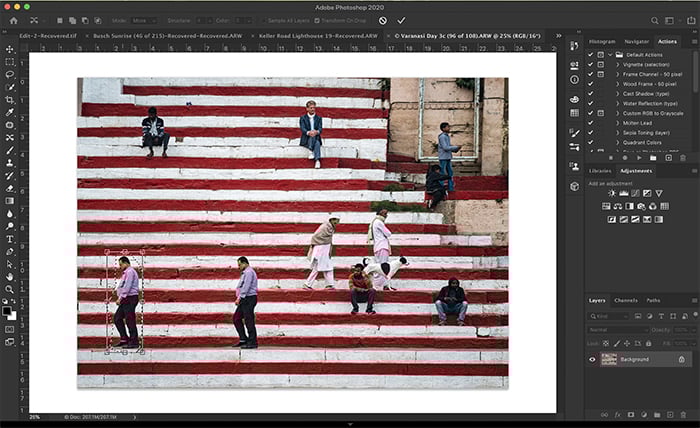Begin recording an action
700x428 pixels.
tap(625, 158)
